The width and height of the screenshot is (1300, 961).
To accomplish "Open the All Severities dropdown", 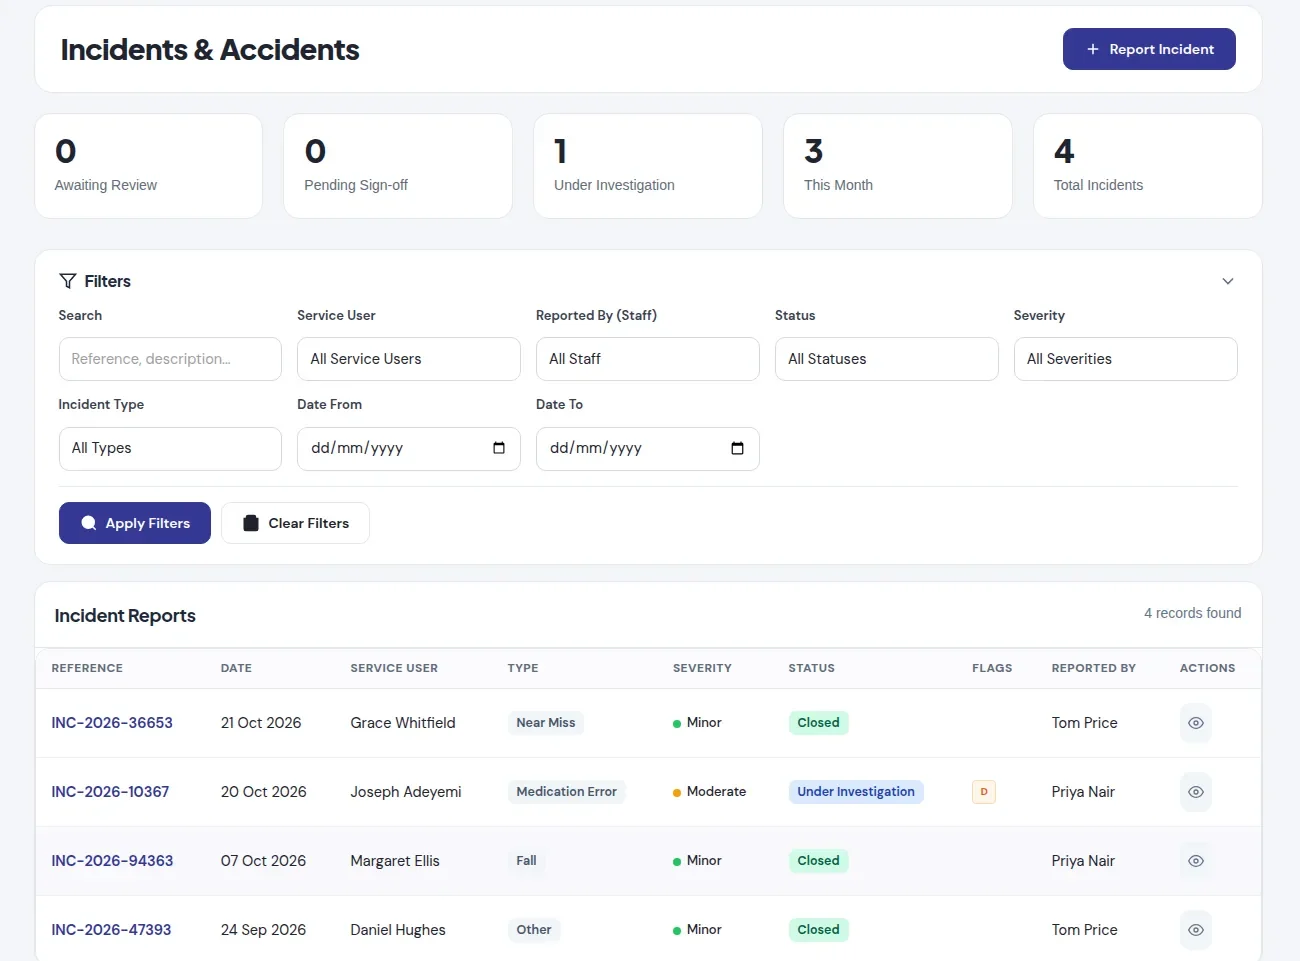I will [x=1126, y=359].
